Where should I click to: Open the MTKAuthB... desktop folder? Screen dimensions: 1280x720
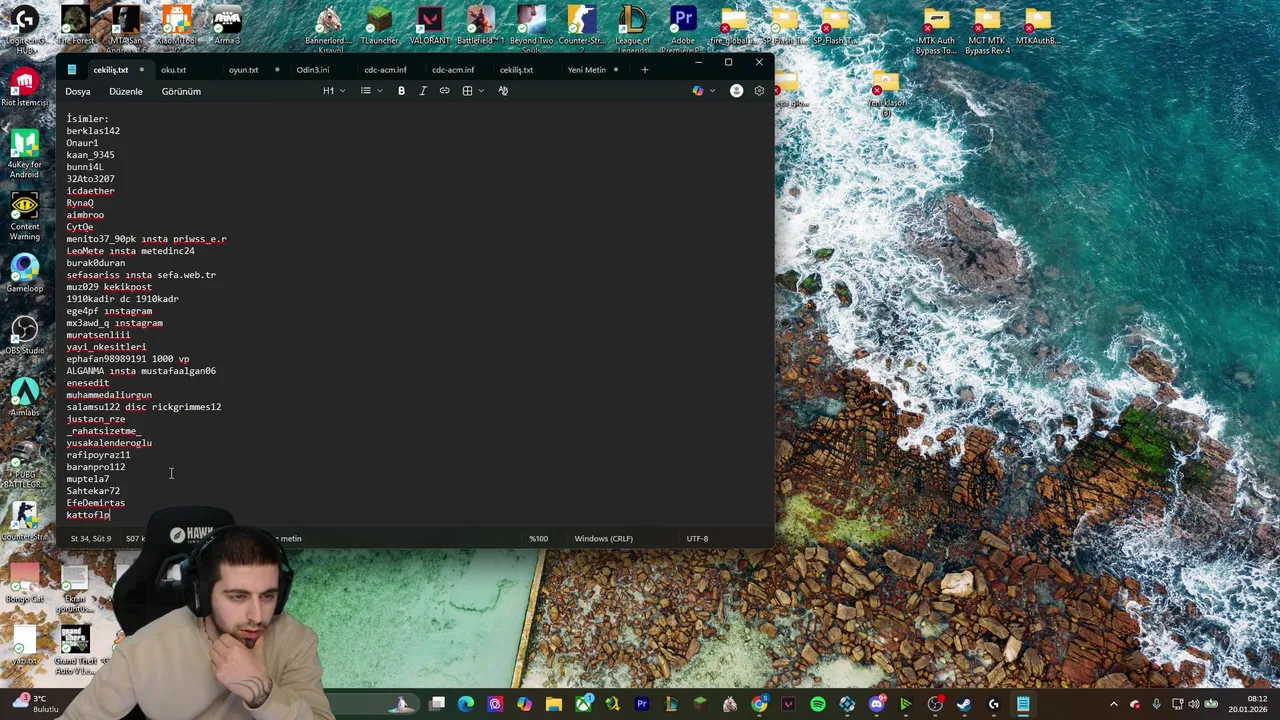tap(1037, 27)
